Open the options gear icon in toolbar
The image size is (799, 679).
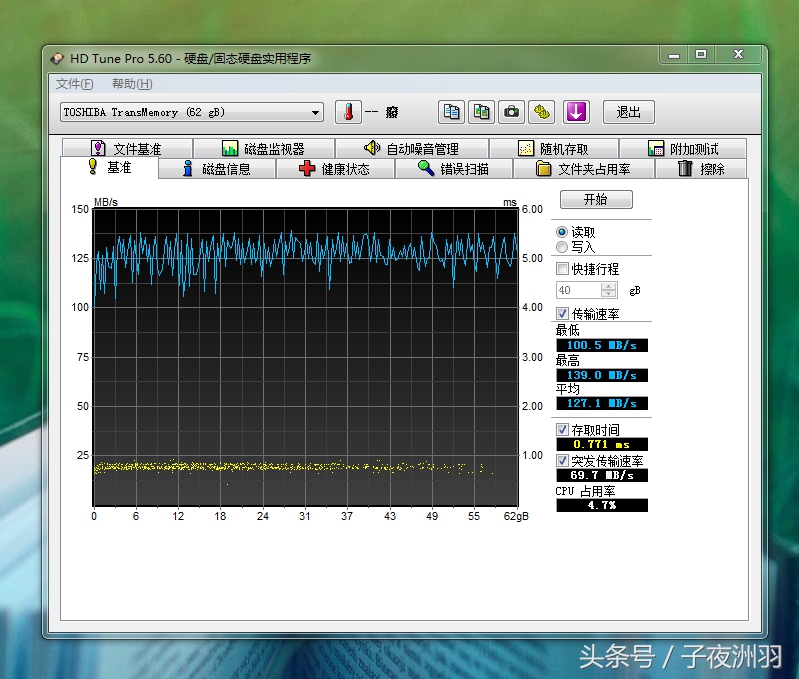[x=542, y=112]
